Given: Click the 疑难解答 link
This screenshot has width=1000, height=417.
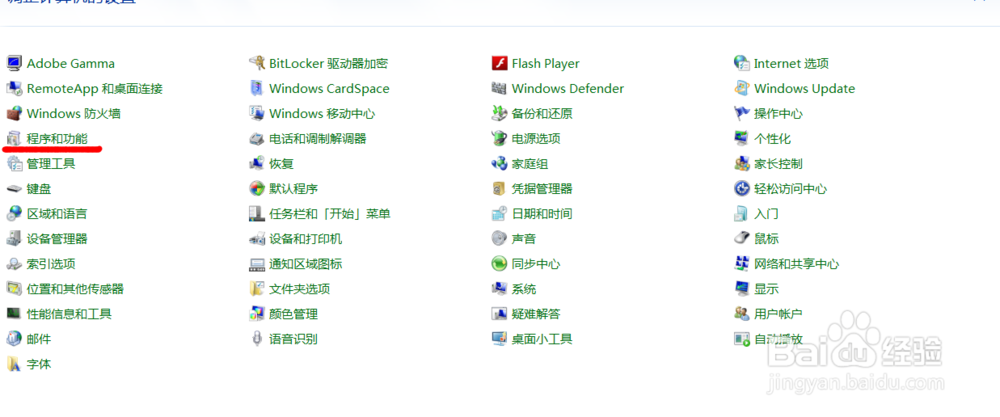Looking at the screenshot, I should coord(536,314).
